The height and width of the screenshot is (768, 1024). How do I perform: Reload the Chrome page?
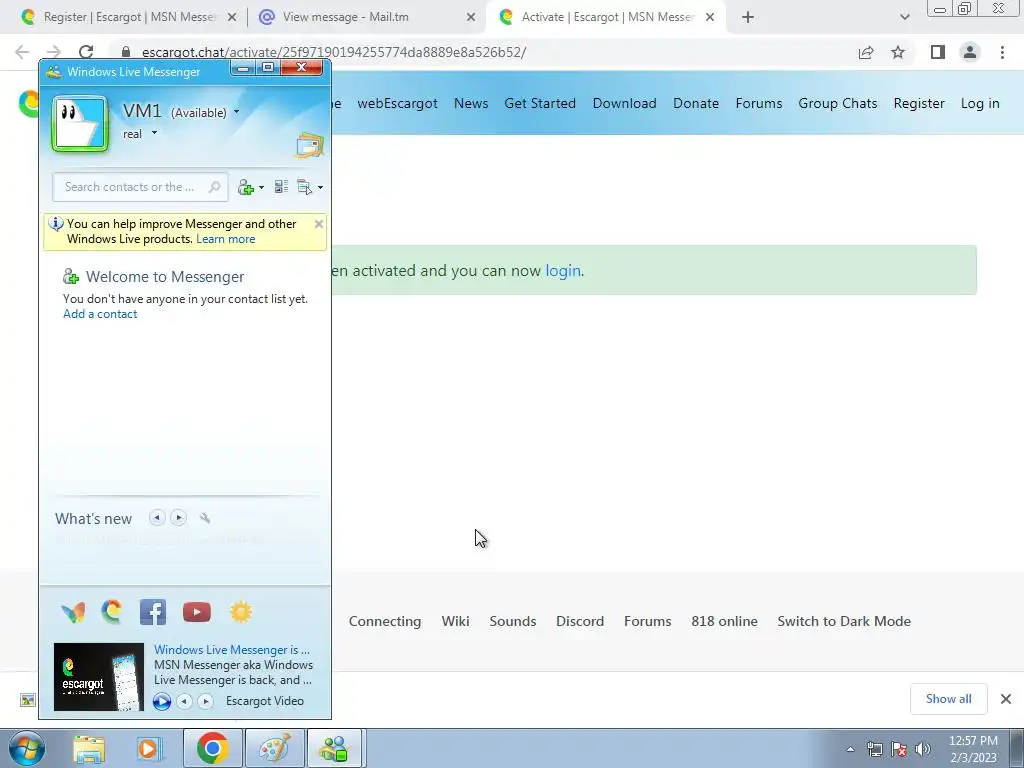86,52
